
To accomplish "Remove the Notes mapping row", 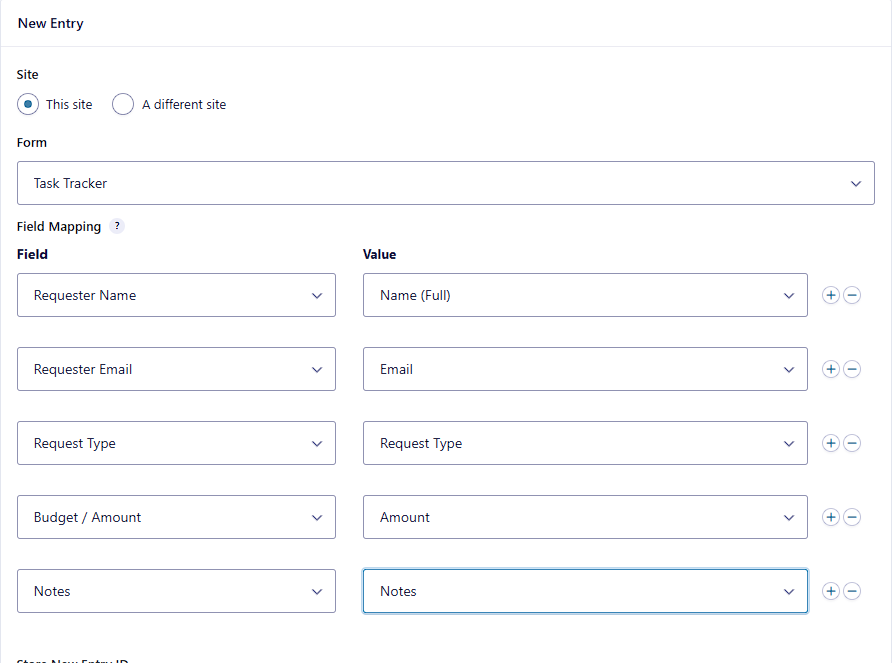I will [x=852, y=591].
